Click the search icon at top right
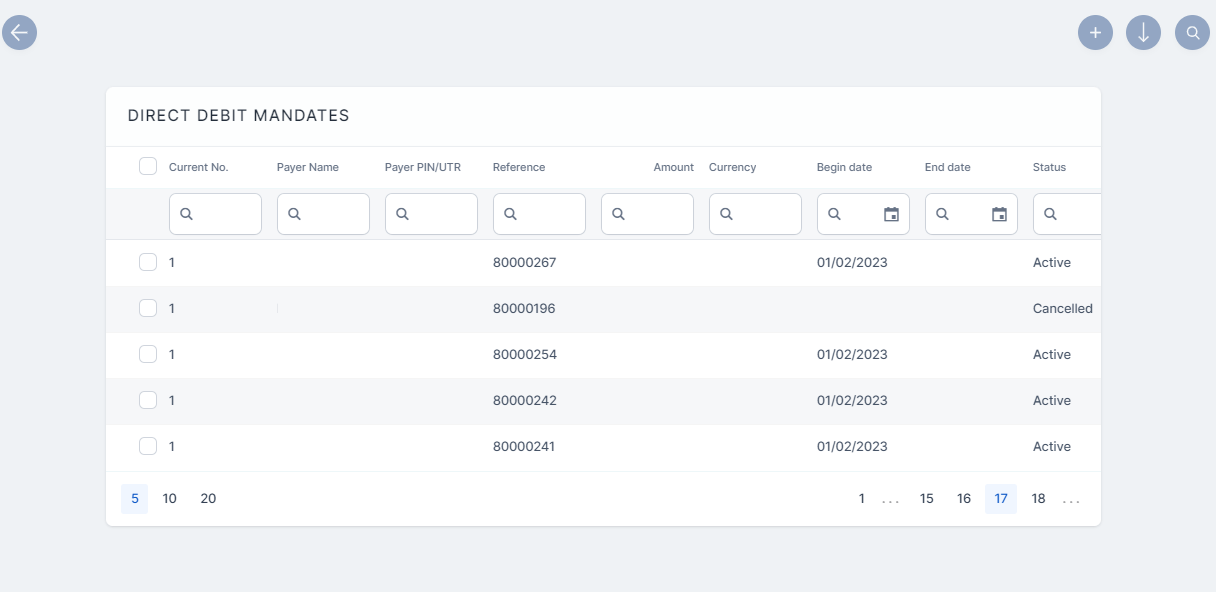The height and width of the screenshot is (592, 1216). click(x=1192, y=32)
